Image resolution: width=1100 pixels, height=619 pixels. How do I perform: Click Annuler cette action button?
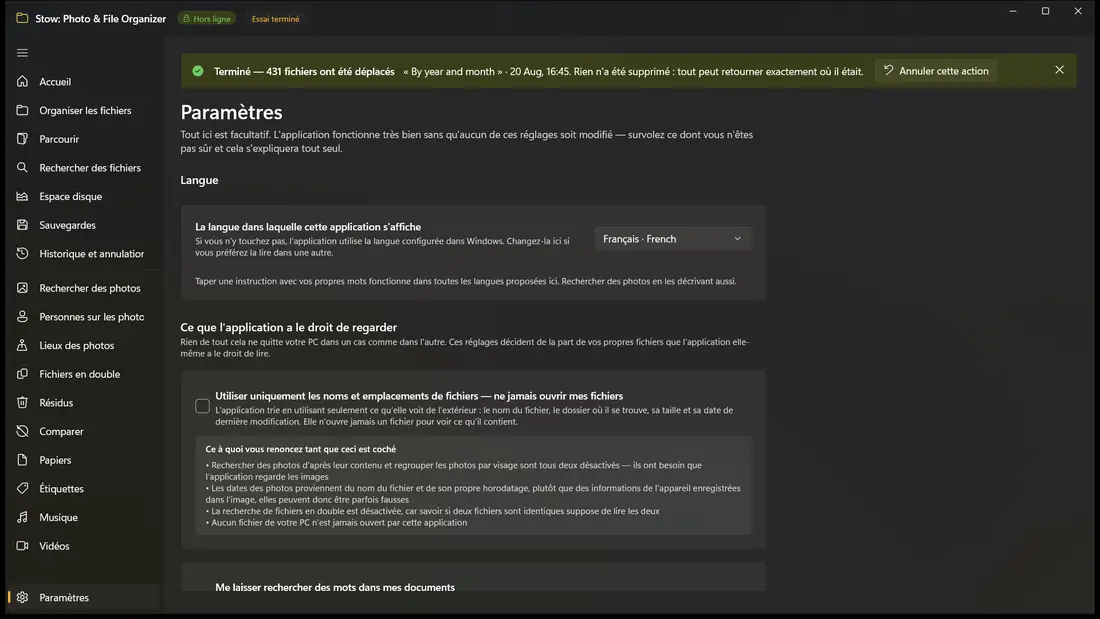[x=936, y=71]
